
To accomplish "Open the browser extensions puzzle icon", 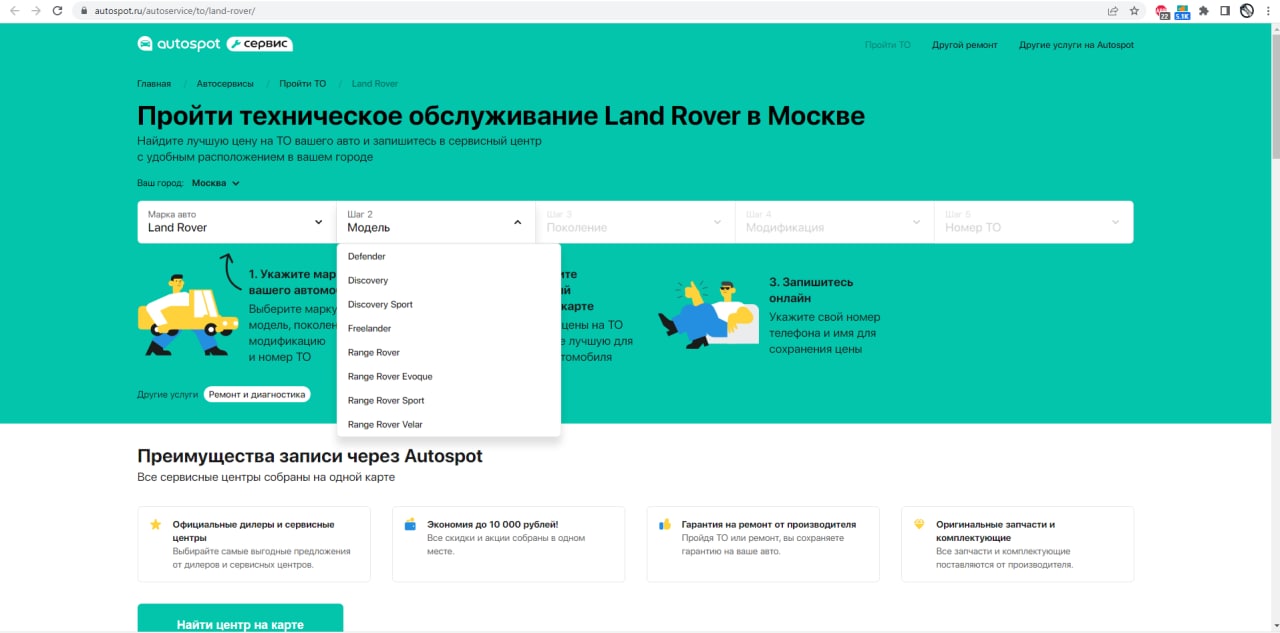I will tap(1204, 11).
